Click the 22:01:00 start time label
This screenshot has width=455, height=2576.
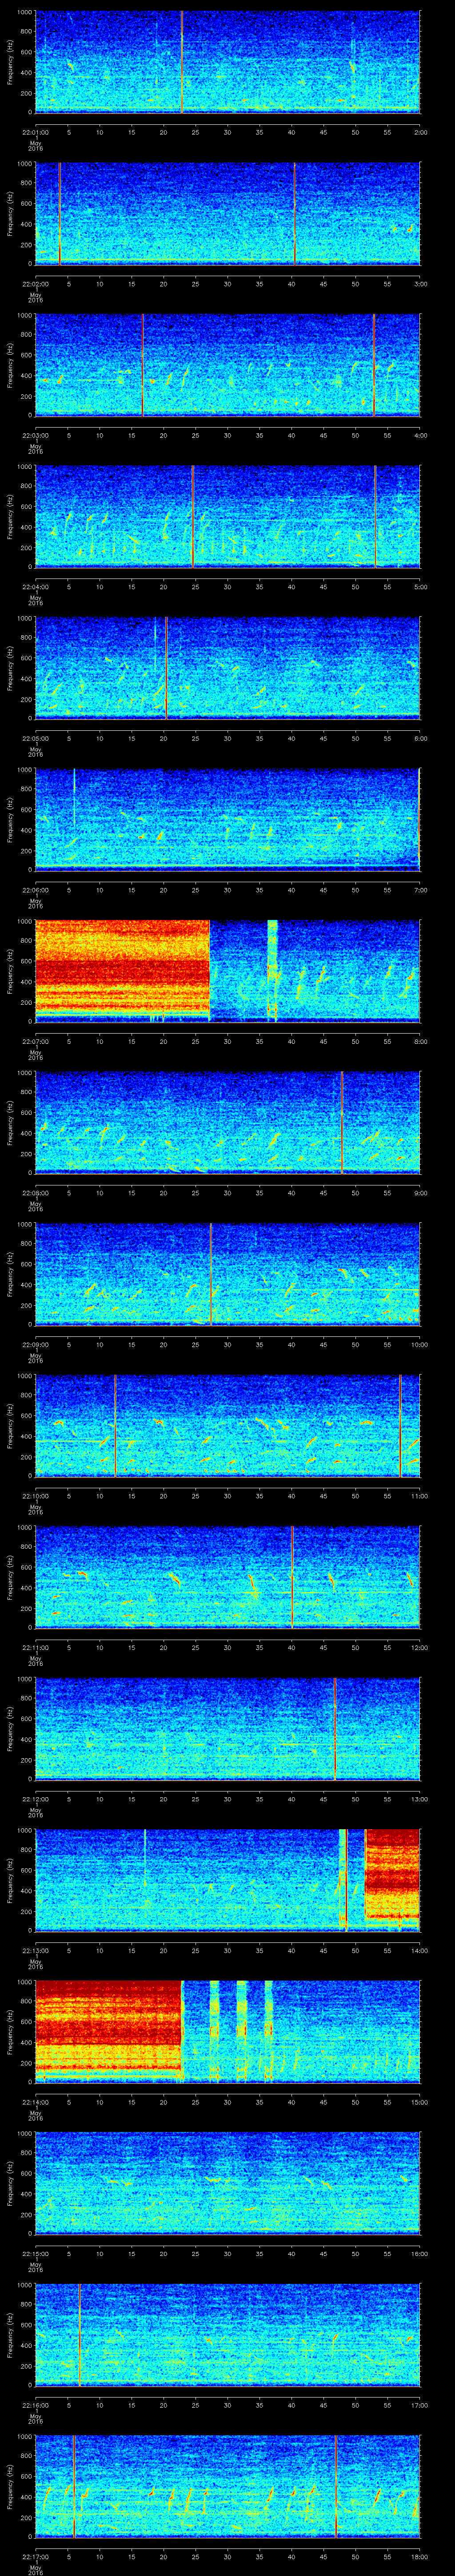tap(35, 132)
